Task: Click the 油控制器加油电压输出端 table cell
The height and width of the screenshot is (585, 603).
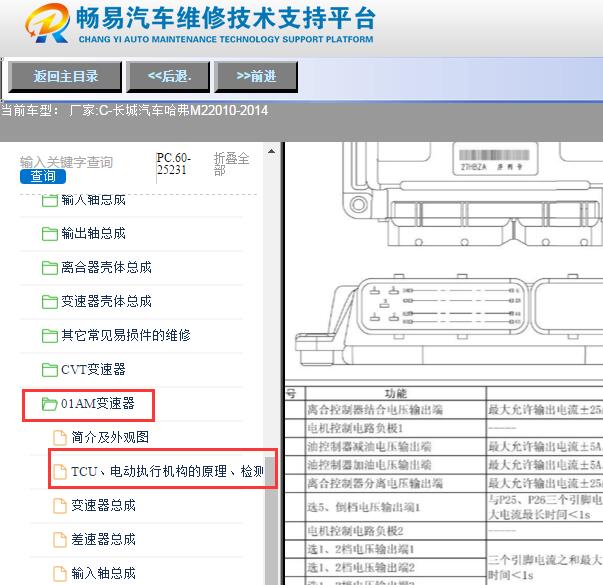Action: coord(396,465)
